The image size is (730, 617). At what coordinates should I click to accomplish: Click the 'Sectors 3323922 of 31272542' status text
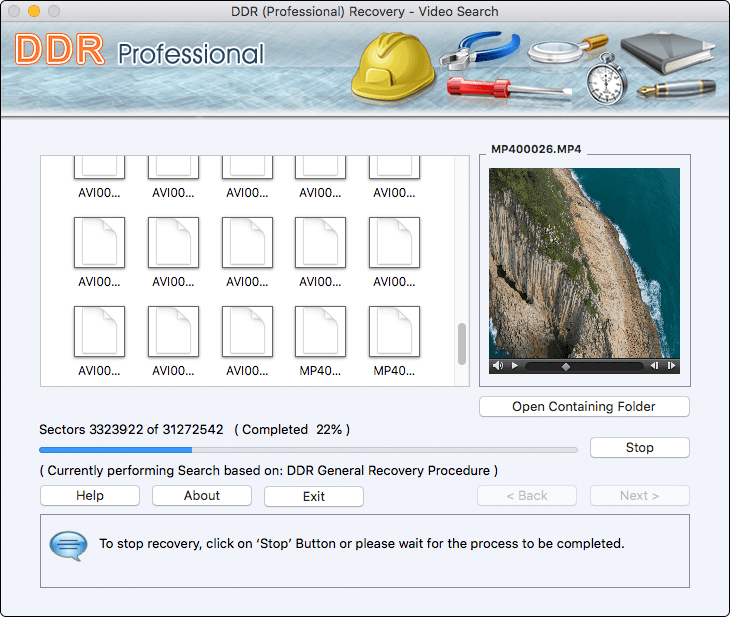[131, 429]
